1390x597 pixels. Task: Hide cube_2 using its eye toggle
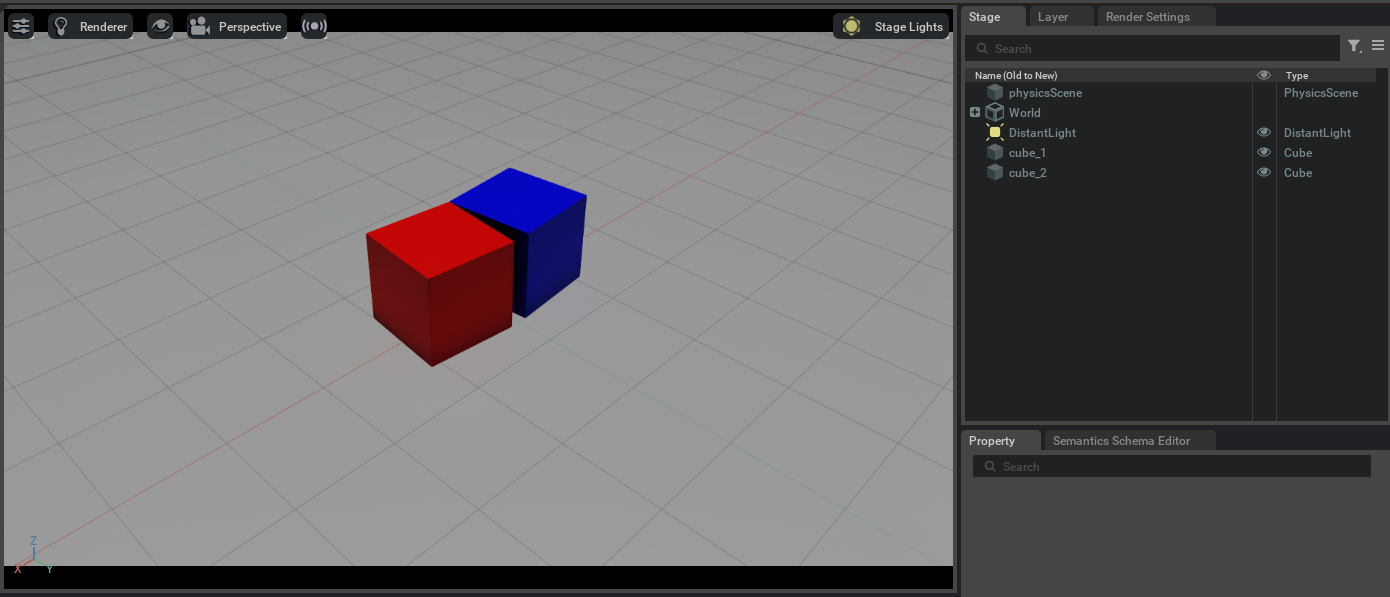1263,172
